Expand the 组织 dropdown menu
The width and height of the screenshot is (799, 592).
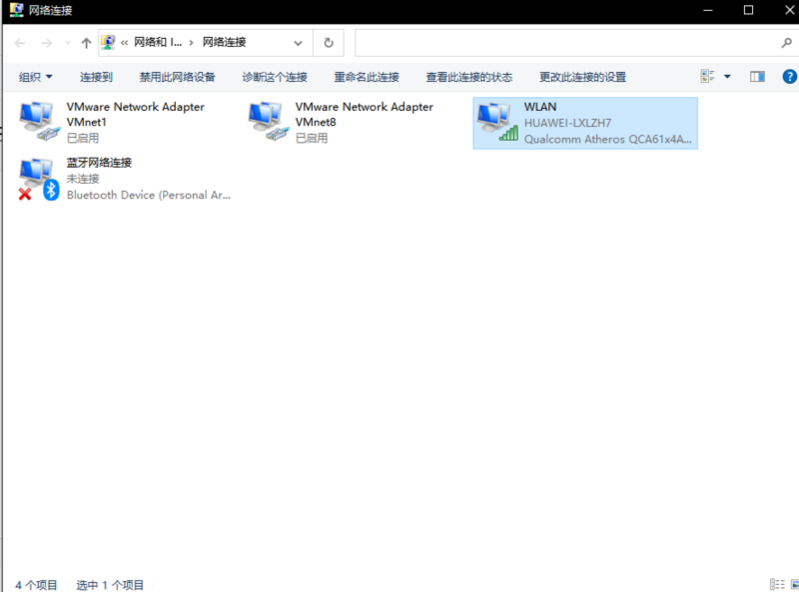[x=36, y=77]
